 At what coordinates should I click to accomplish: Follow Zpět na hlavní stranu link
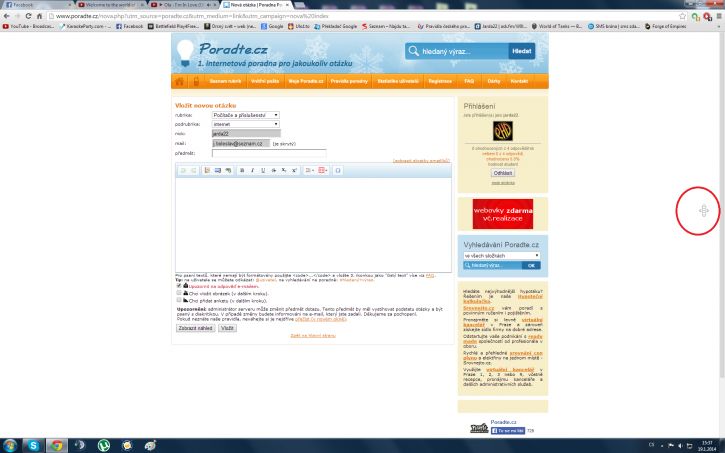tap(313, 336)
